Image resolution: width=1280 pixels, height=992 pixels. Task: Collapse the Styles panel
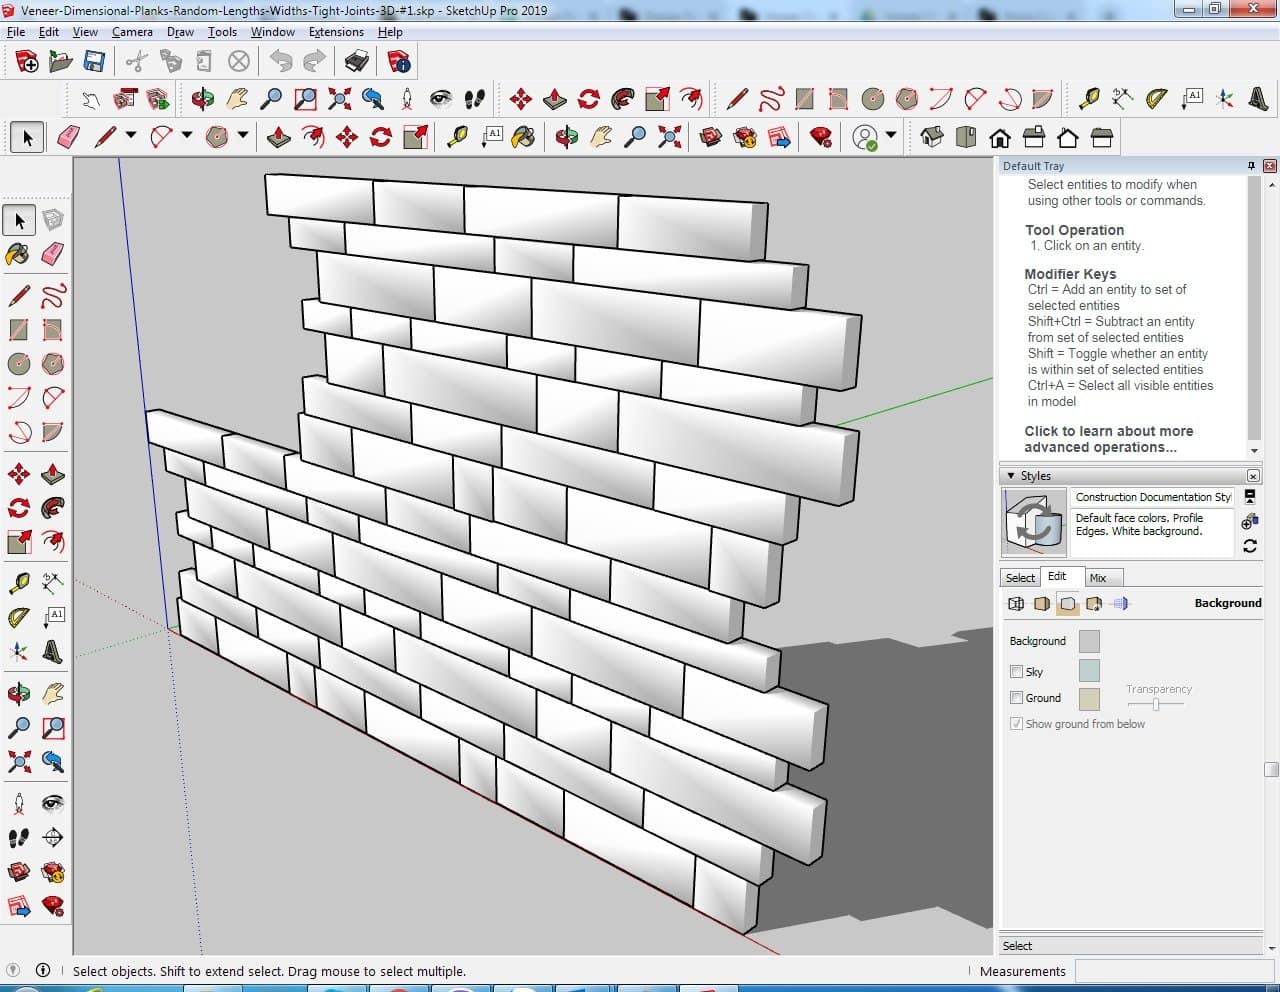click(x=1011, y=476)
